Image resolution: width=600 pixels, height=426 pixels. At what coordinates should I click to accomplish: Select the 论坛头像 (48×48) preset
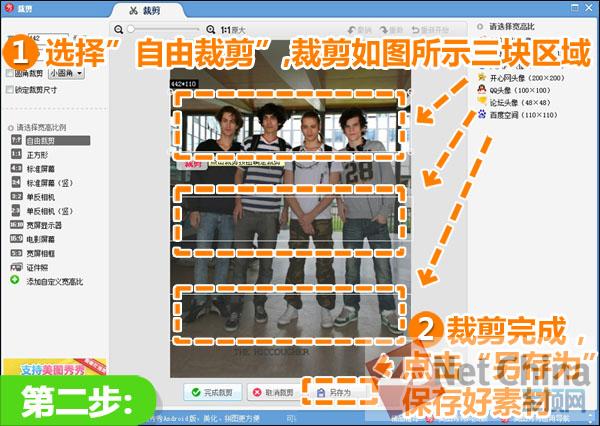pos(514,103)
